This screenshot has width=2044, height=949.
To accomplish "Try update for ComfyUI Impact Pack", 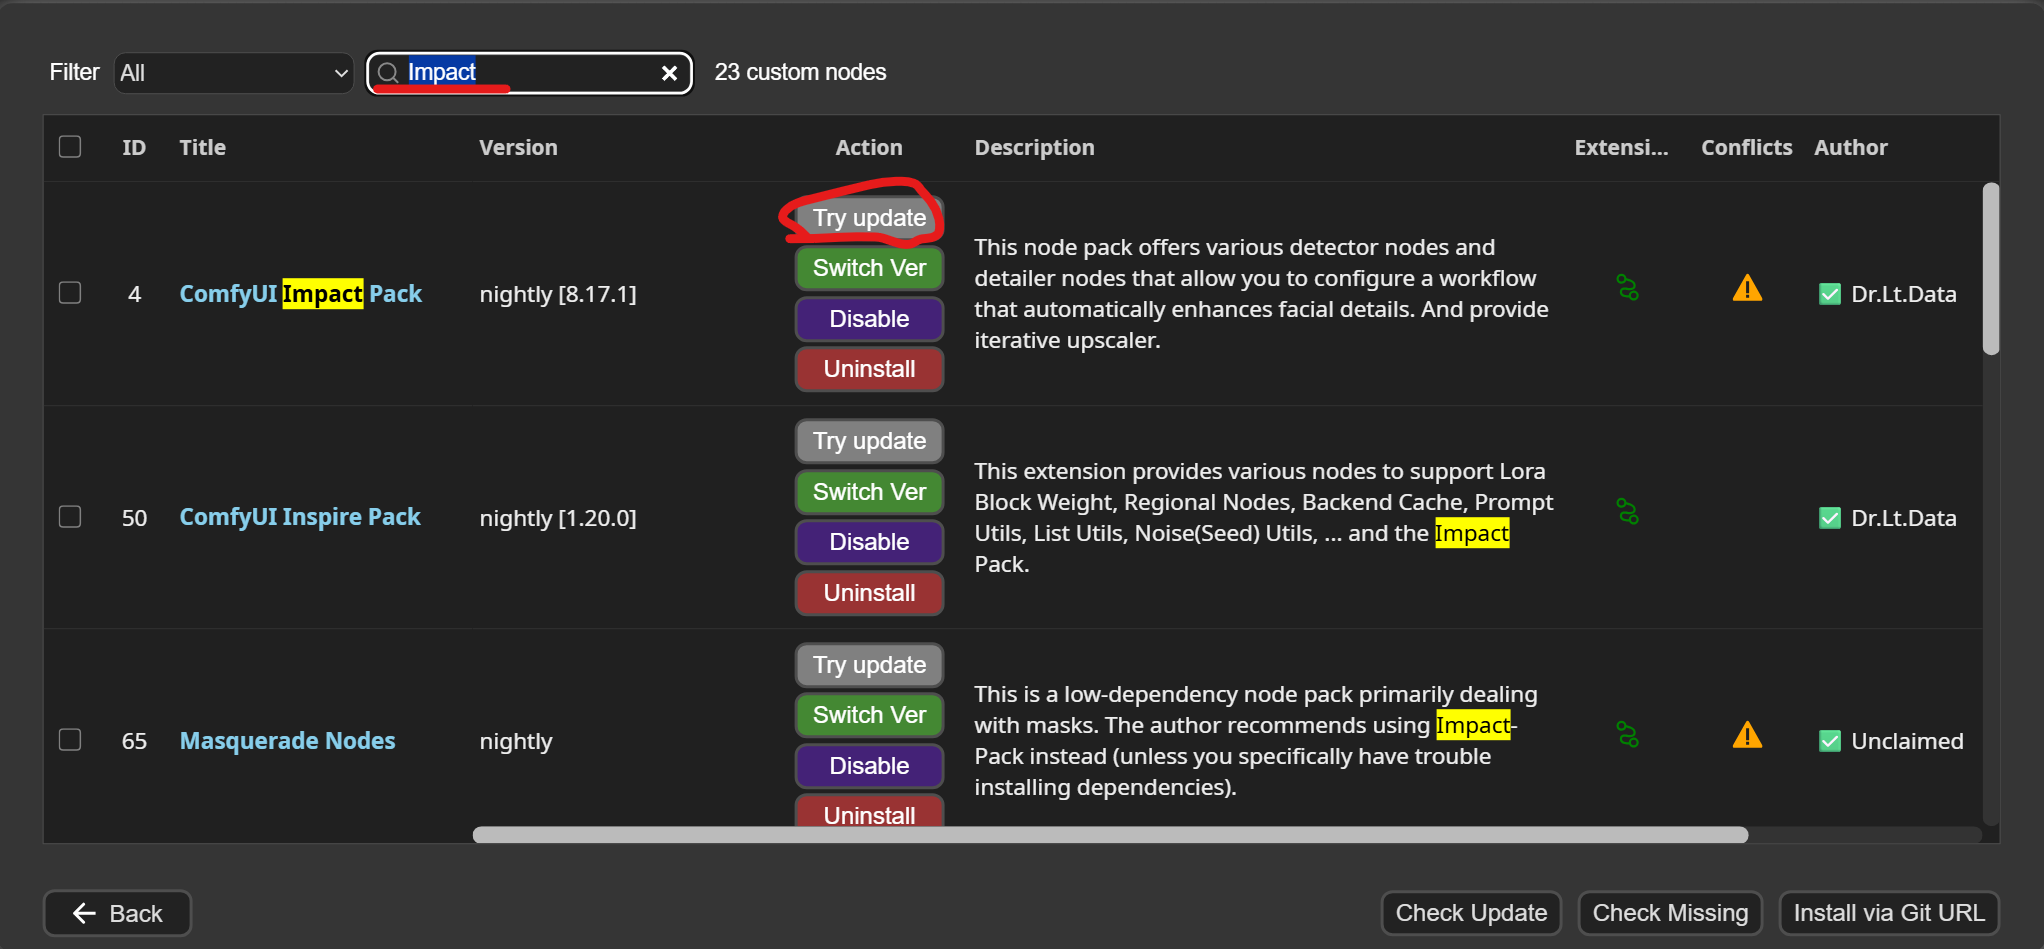I will [x=869, y=218].
